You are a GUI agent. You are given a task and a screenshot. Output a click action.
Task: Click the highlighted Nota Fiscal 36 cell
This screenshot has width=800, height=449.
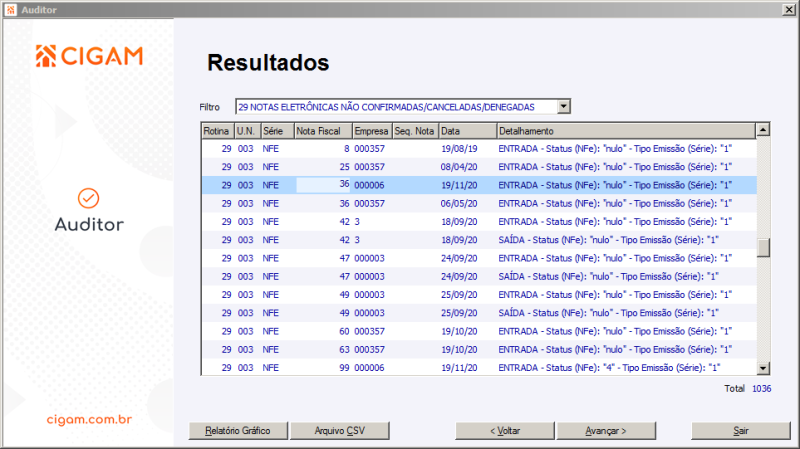[323, 185]
